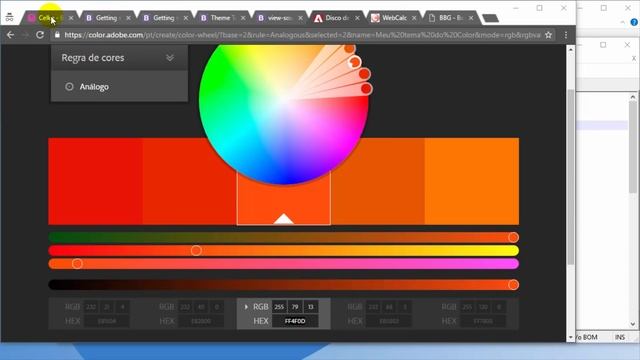
Task: Click the white base-color triangle marker
Action: click(x=284, y=219)
